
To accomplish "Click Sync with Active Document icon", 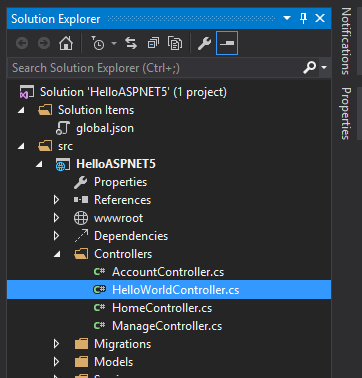I will point(131,43).
